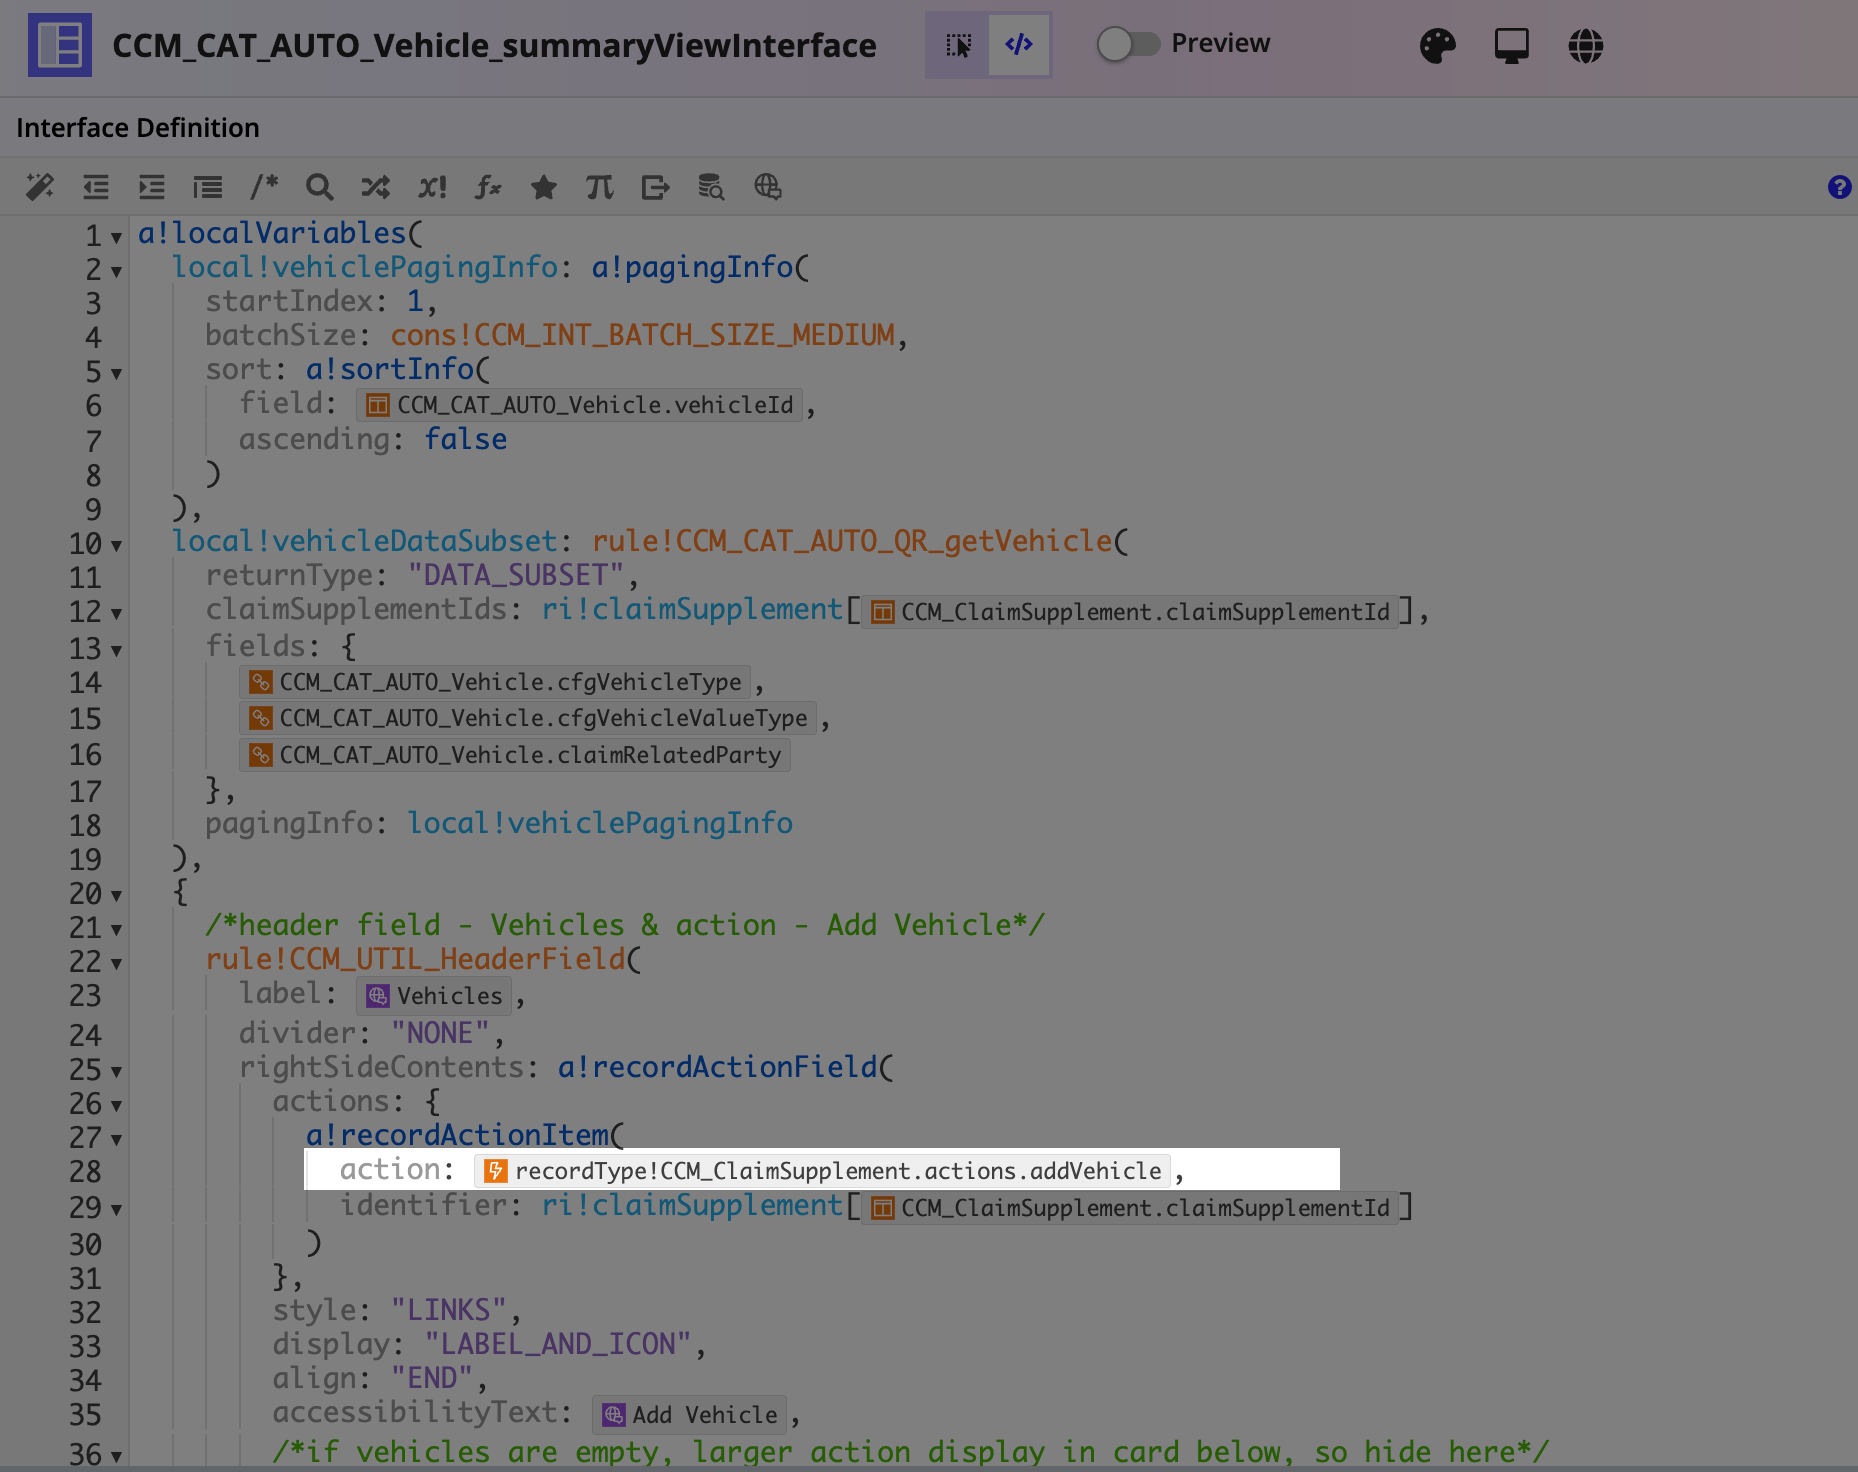The height and width of the screenshot is (1472, 1858).
Task: Click the shuffle arrows toolbar icon
Action: 376,187
